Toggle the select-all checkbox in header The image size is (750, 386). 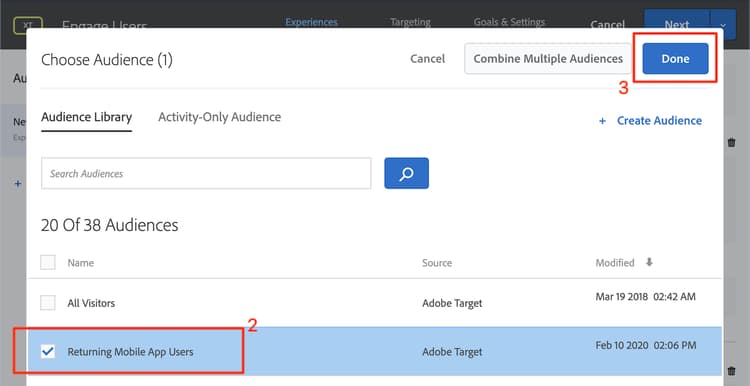tap(48, 262)
